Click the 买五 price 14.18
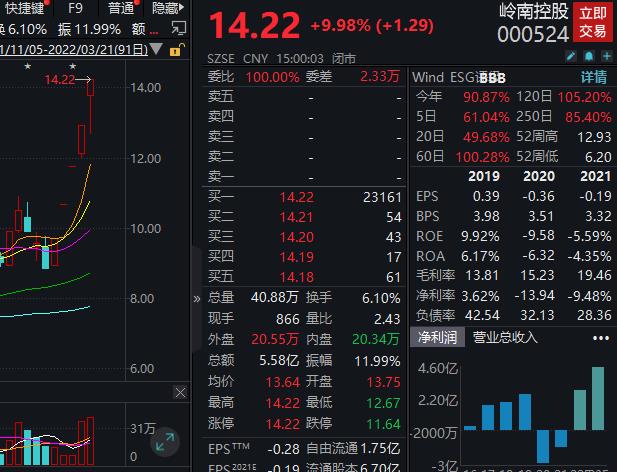Image resolution: width=617 pixels, height=472 pixels. coord(296,277)
